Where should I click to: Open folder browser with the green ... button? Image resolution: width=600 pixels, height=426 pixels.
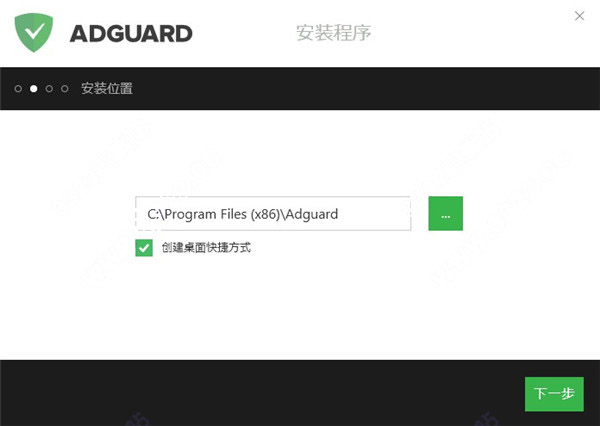(x=445, y=214)
